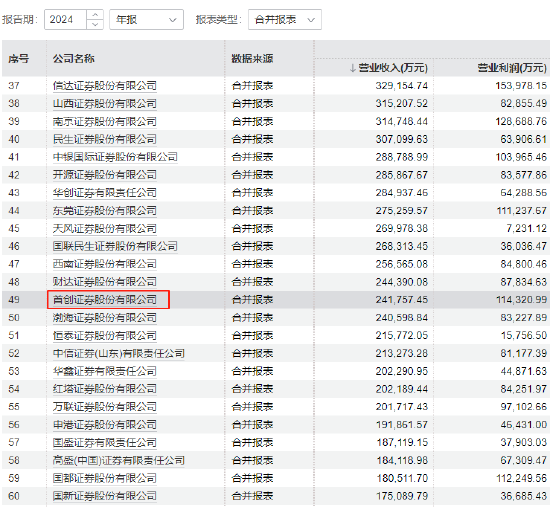Open 开源证券股份有限公司 link
Screen dimensions: 550x507
pyautogui.click(x=105, y=175)
